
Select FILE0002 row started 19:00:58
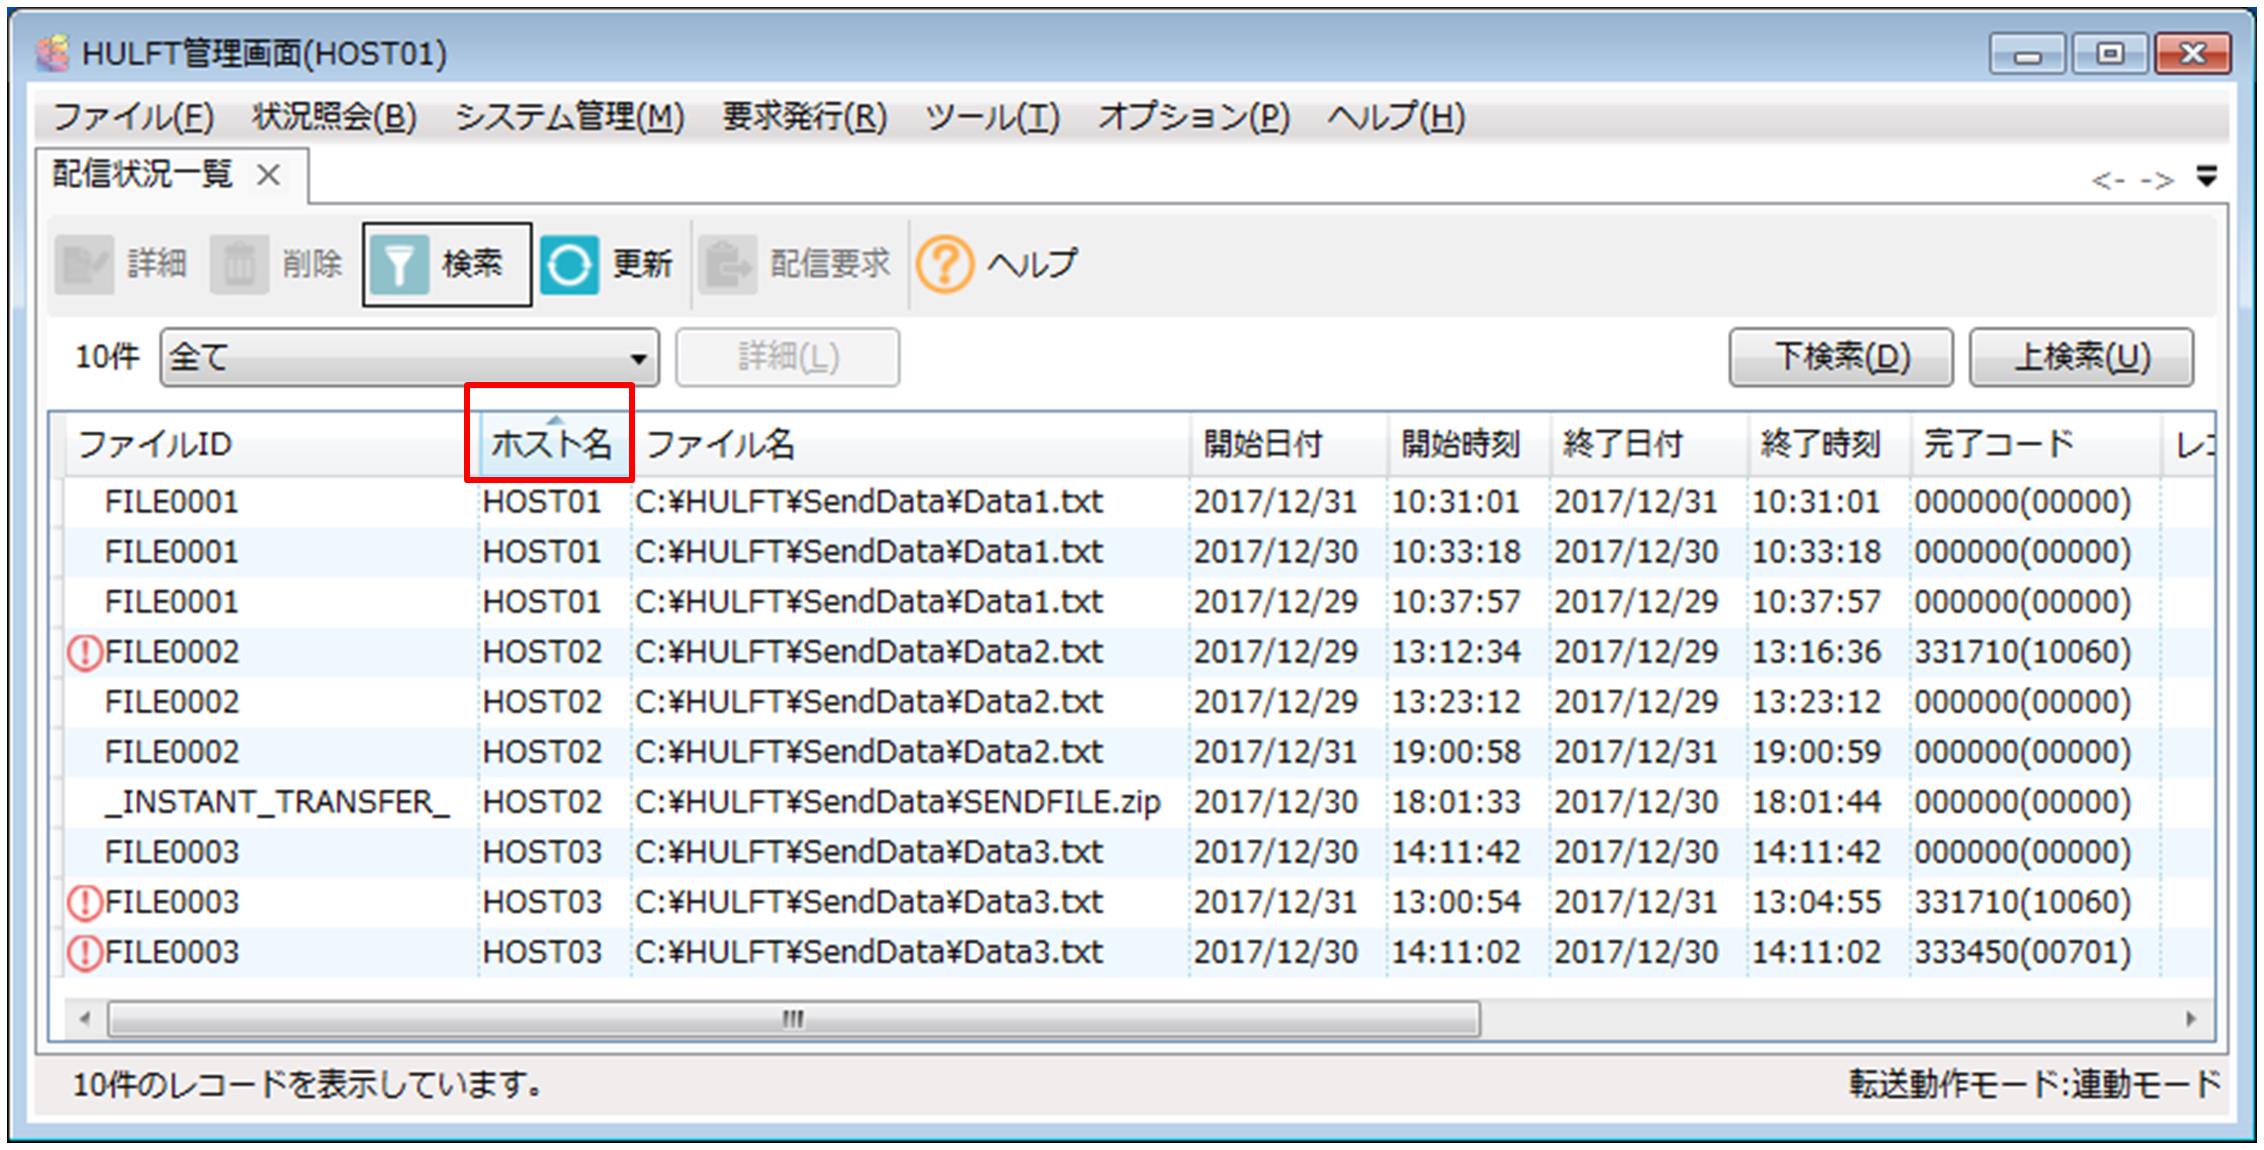point(1138,752)
